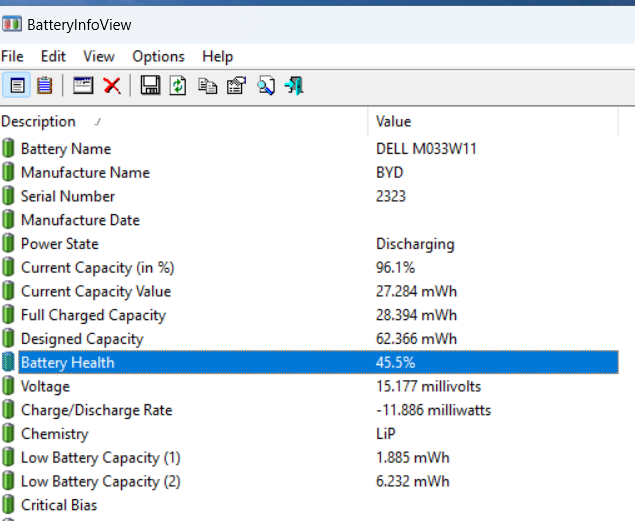This screenshot has width=635, height=521.
Task: Select the Low Battery Capacity (1) row
Action: click(101, 458)
